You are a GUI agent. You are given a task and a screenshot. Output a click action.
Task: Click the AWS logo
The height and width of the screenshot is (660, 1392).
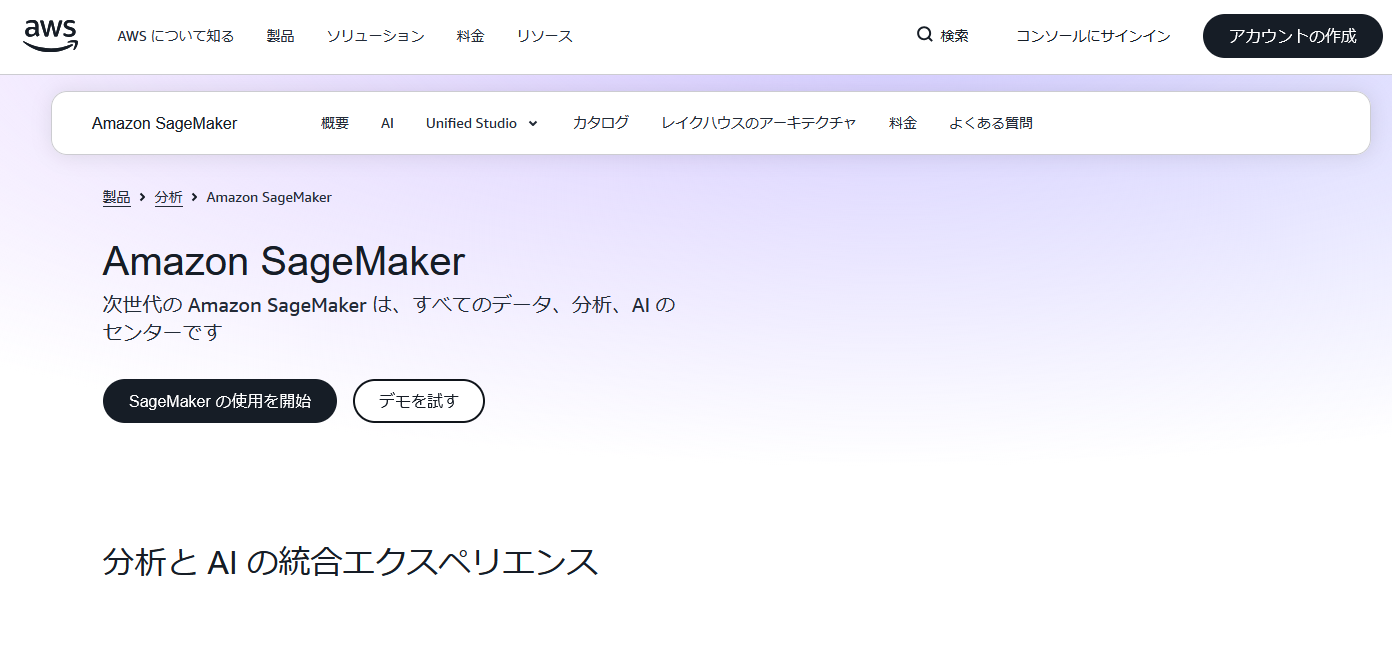tap(50, 33)
